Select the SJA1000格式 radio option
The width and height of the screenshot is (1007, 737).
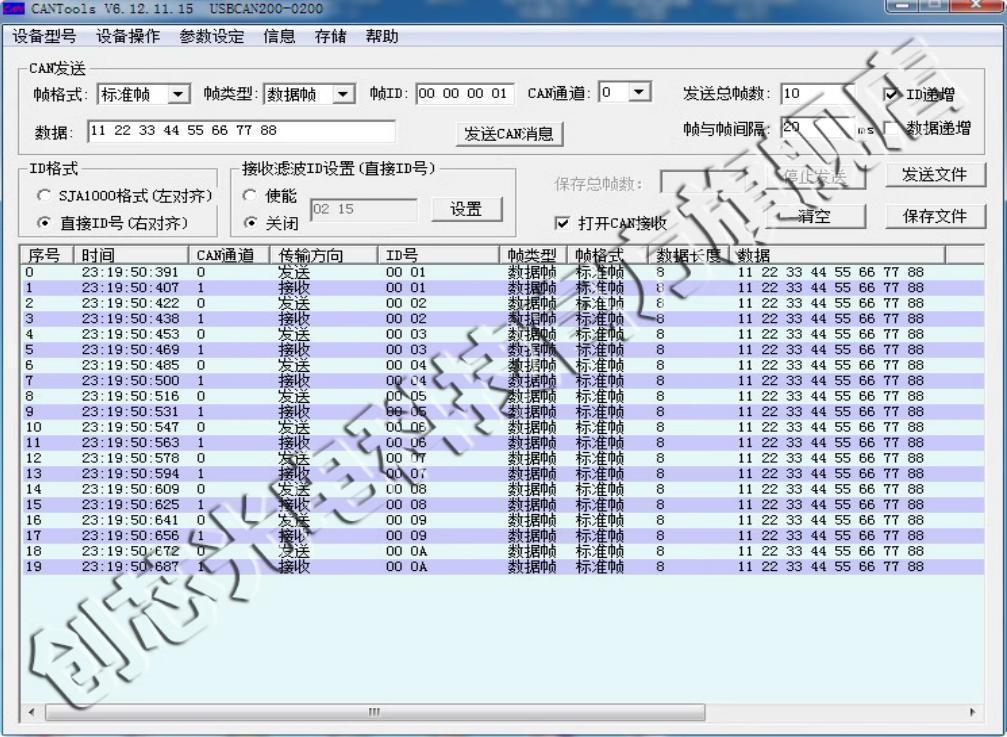[43, 196]
